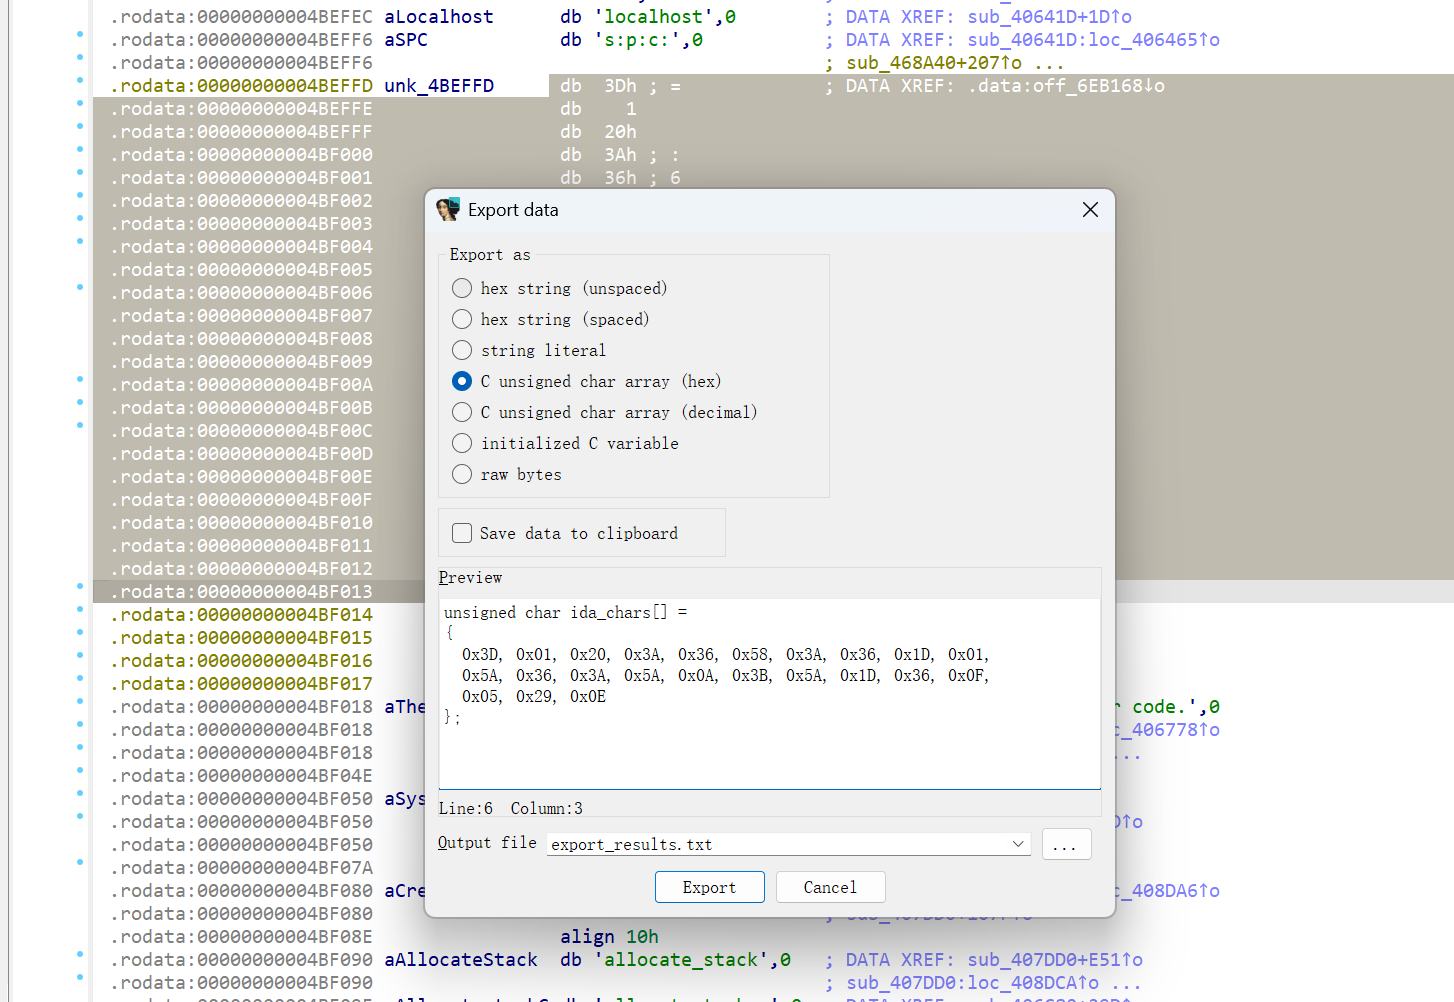Enable Save data to clipboard checkbox

click(462, 534)
